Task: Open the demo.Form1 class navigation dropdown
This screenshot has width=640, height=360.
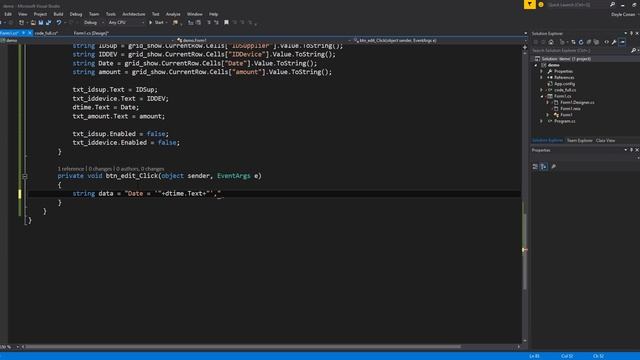Action: 263,40
